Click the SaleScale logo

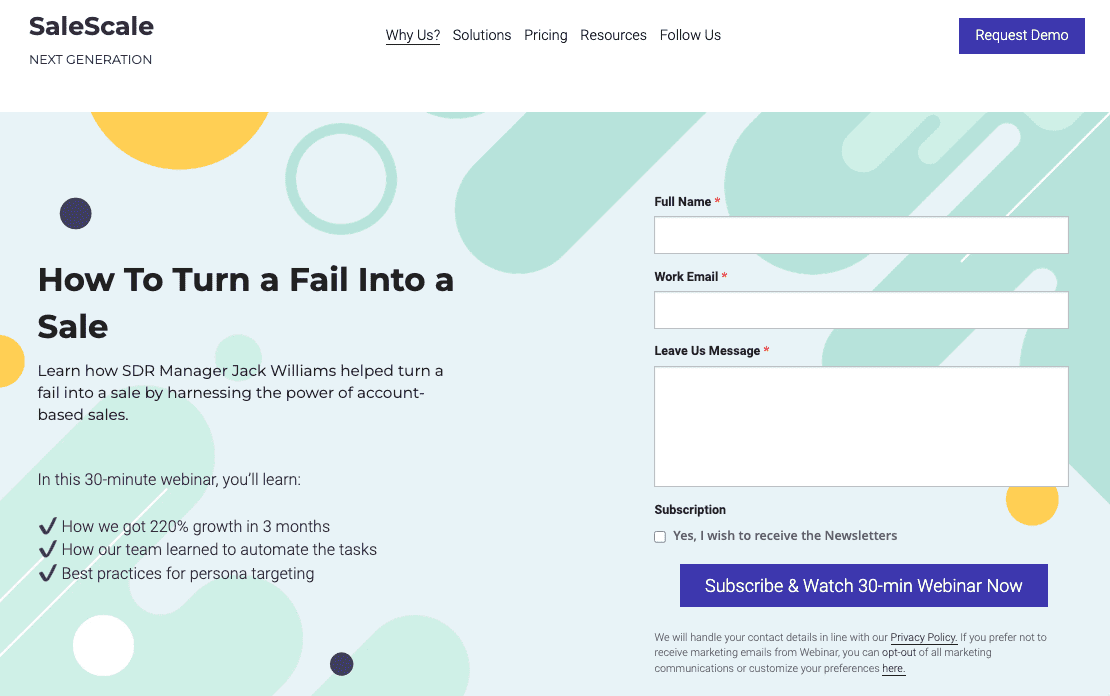point(91,26)
